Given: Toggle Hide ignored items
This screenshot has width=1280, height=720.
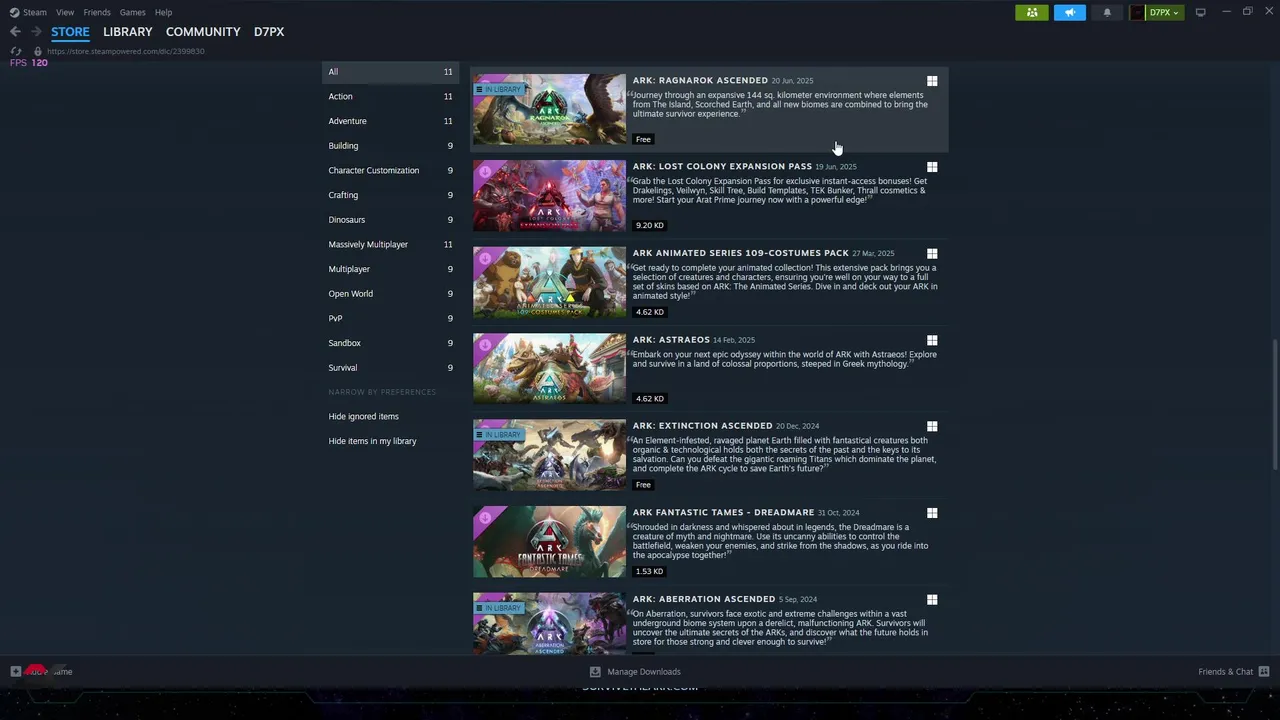Looking at the screenshot, I should [x=364, y=416].
